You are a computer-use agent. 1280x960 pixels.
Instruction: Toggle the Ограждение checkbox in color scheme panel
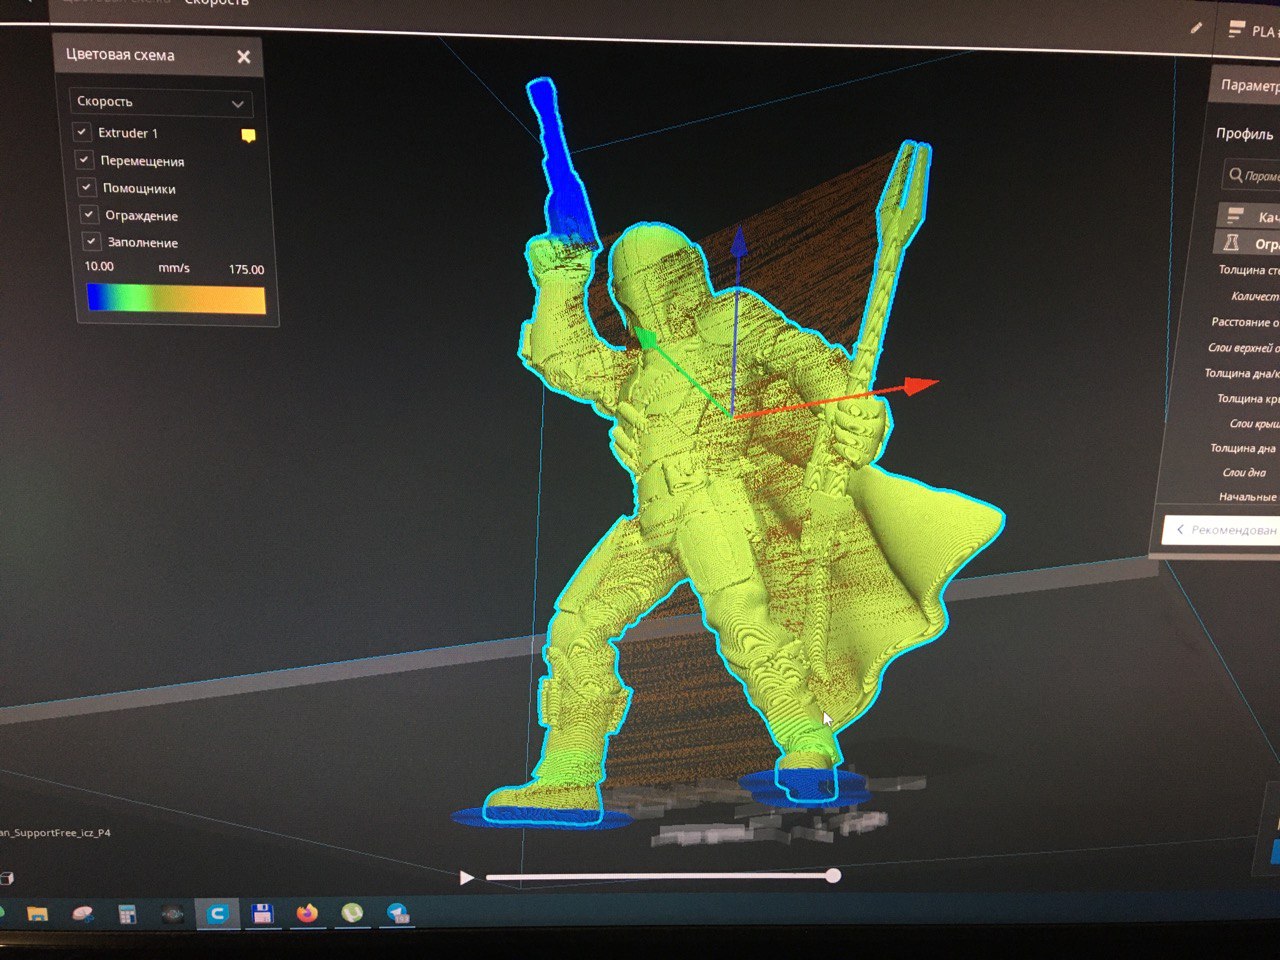88,213
